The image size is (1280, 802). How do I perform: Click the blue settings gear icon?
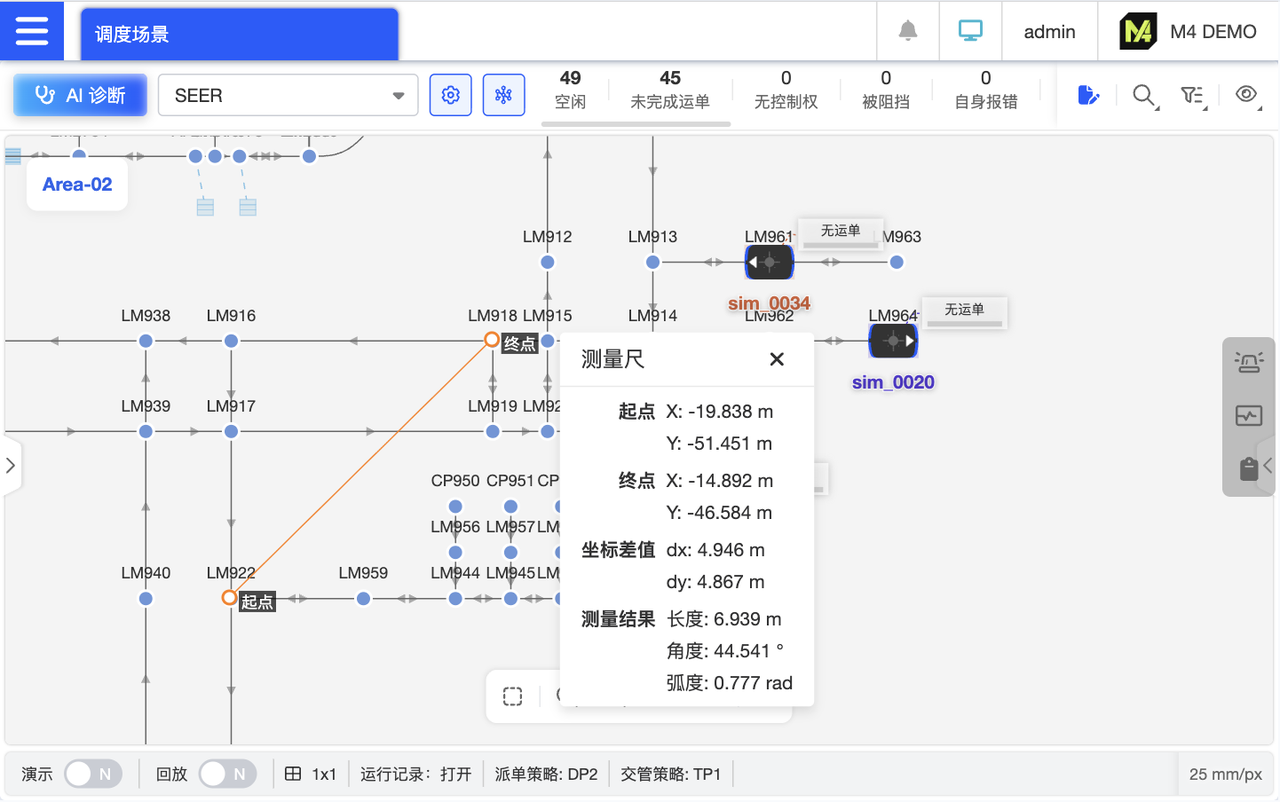click(x=450, y=94)
